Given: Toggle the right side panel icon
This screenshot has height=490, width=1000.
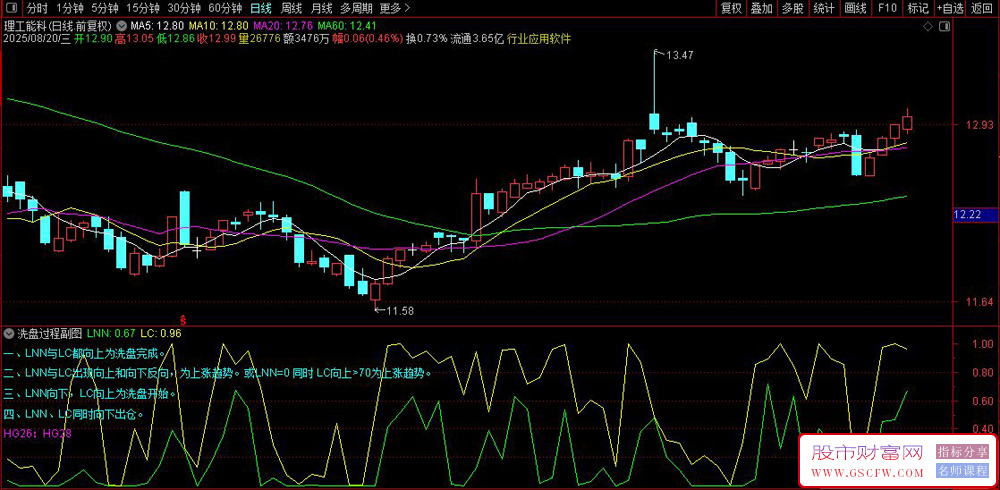Looking at the screenshot, I should click(x=944, y=27).
